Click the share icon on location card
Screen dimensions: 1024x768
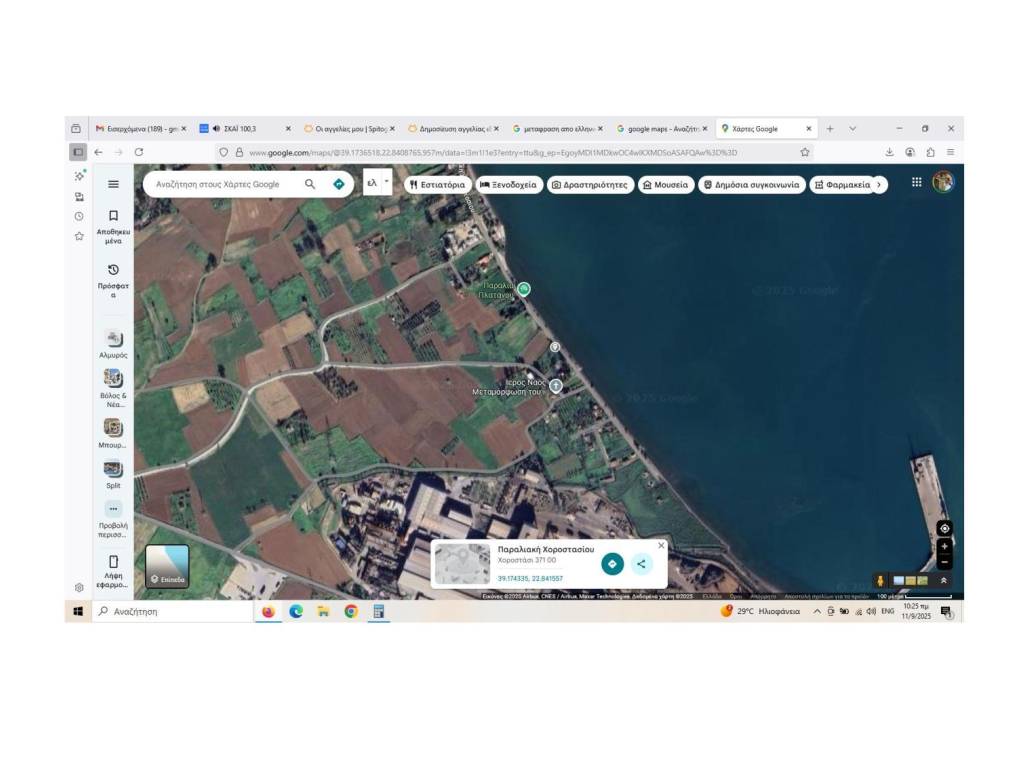(x=641, y=564)
